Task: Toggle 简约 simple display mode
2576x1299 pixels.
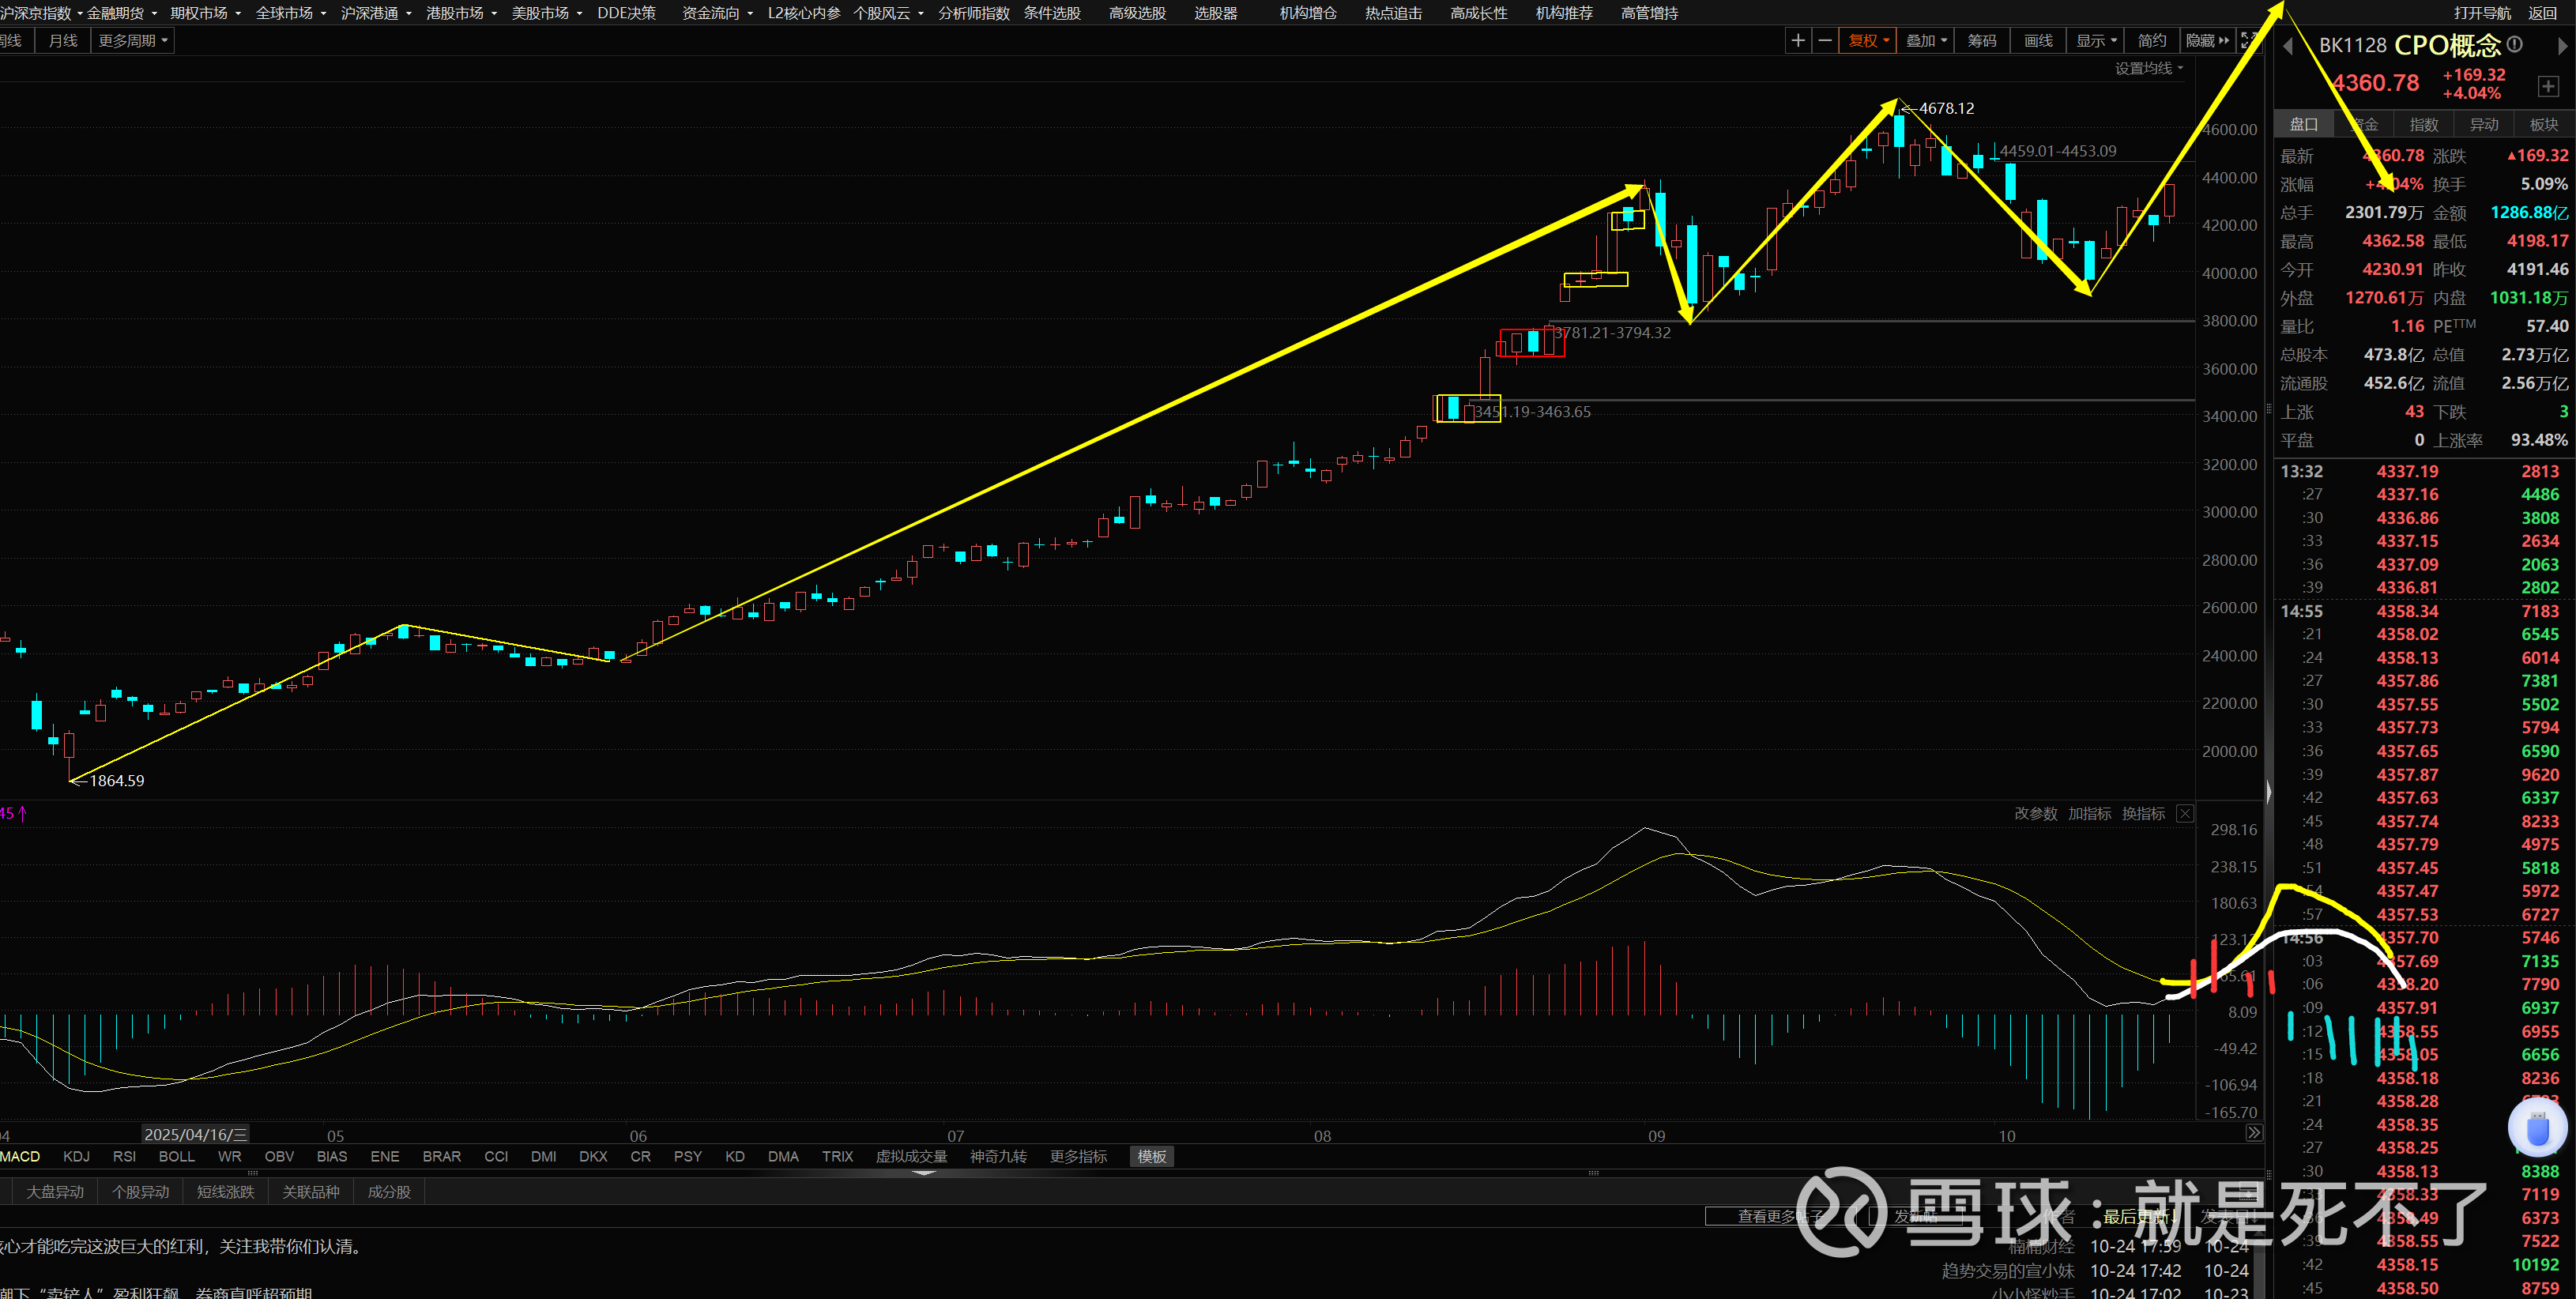Action: coord(2151,41)
